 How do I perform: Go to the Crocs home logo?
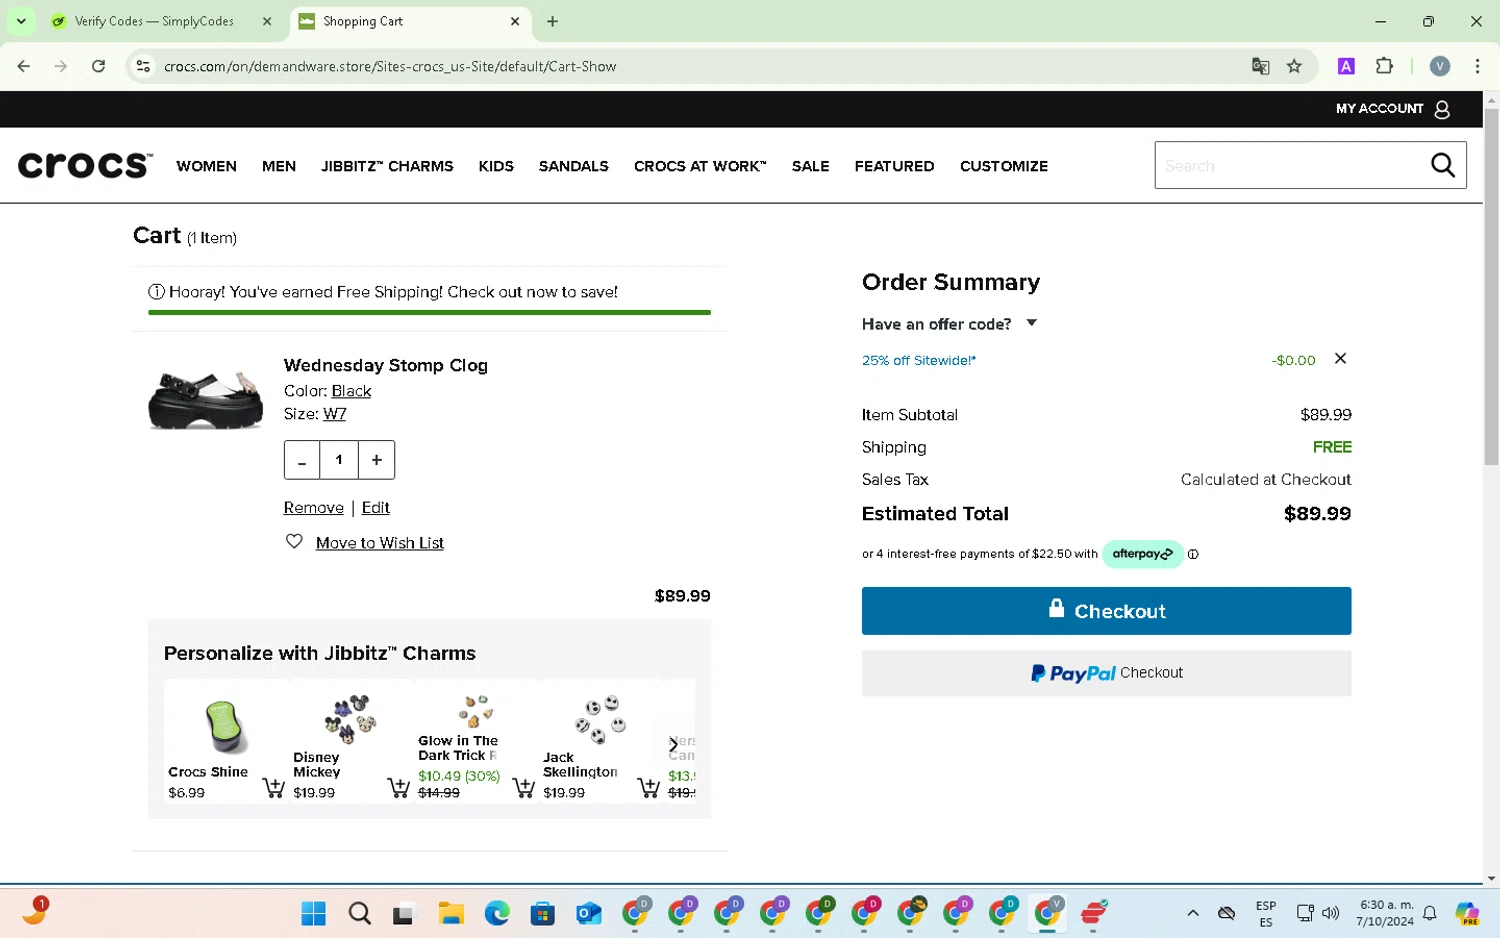[x=85, y=165]
